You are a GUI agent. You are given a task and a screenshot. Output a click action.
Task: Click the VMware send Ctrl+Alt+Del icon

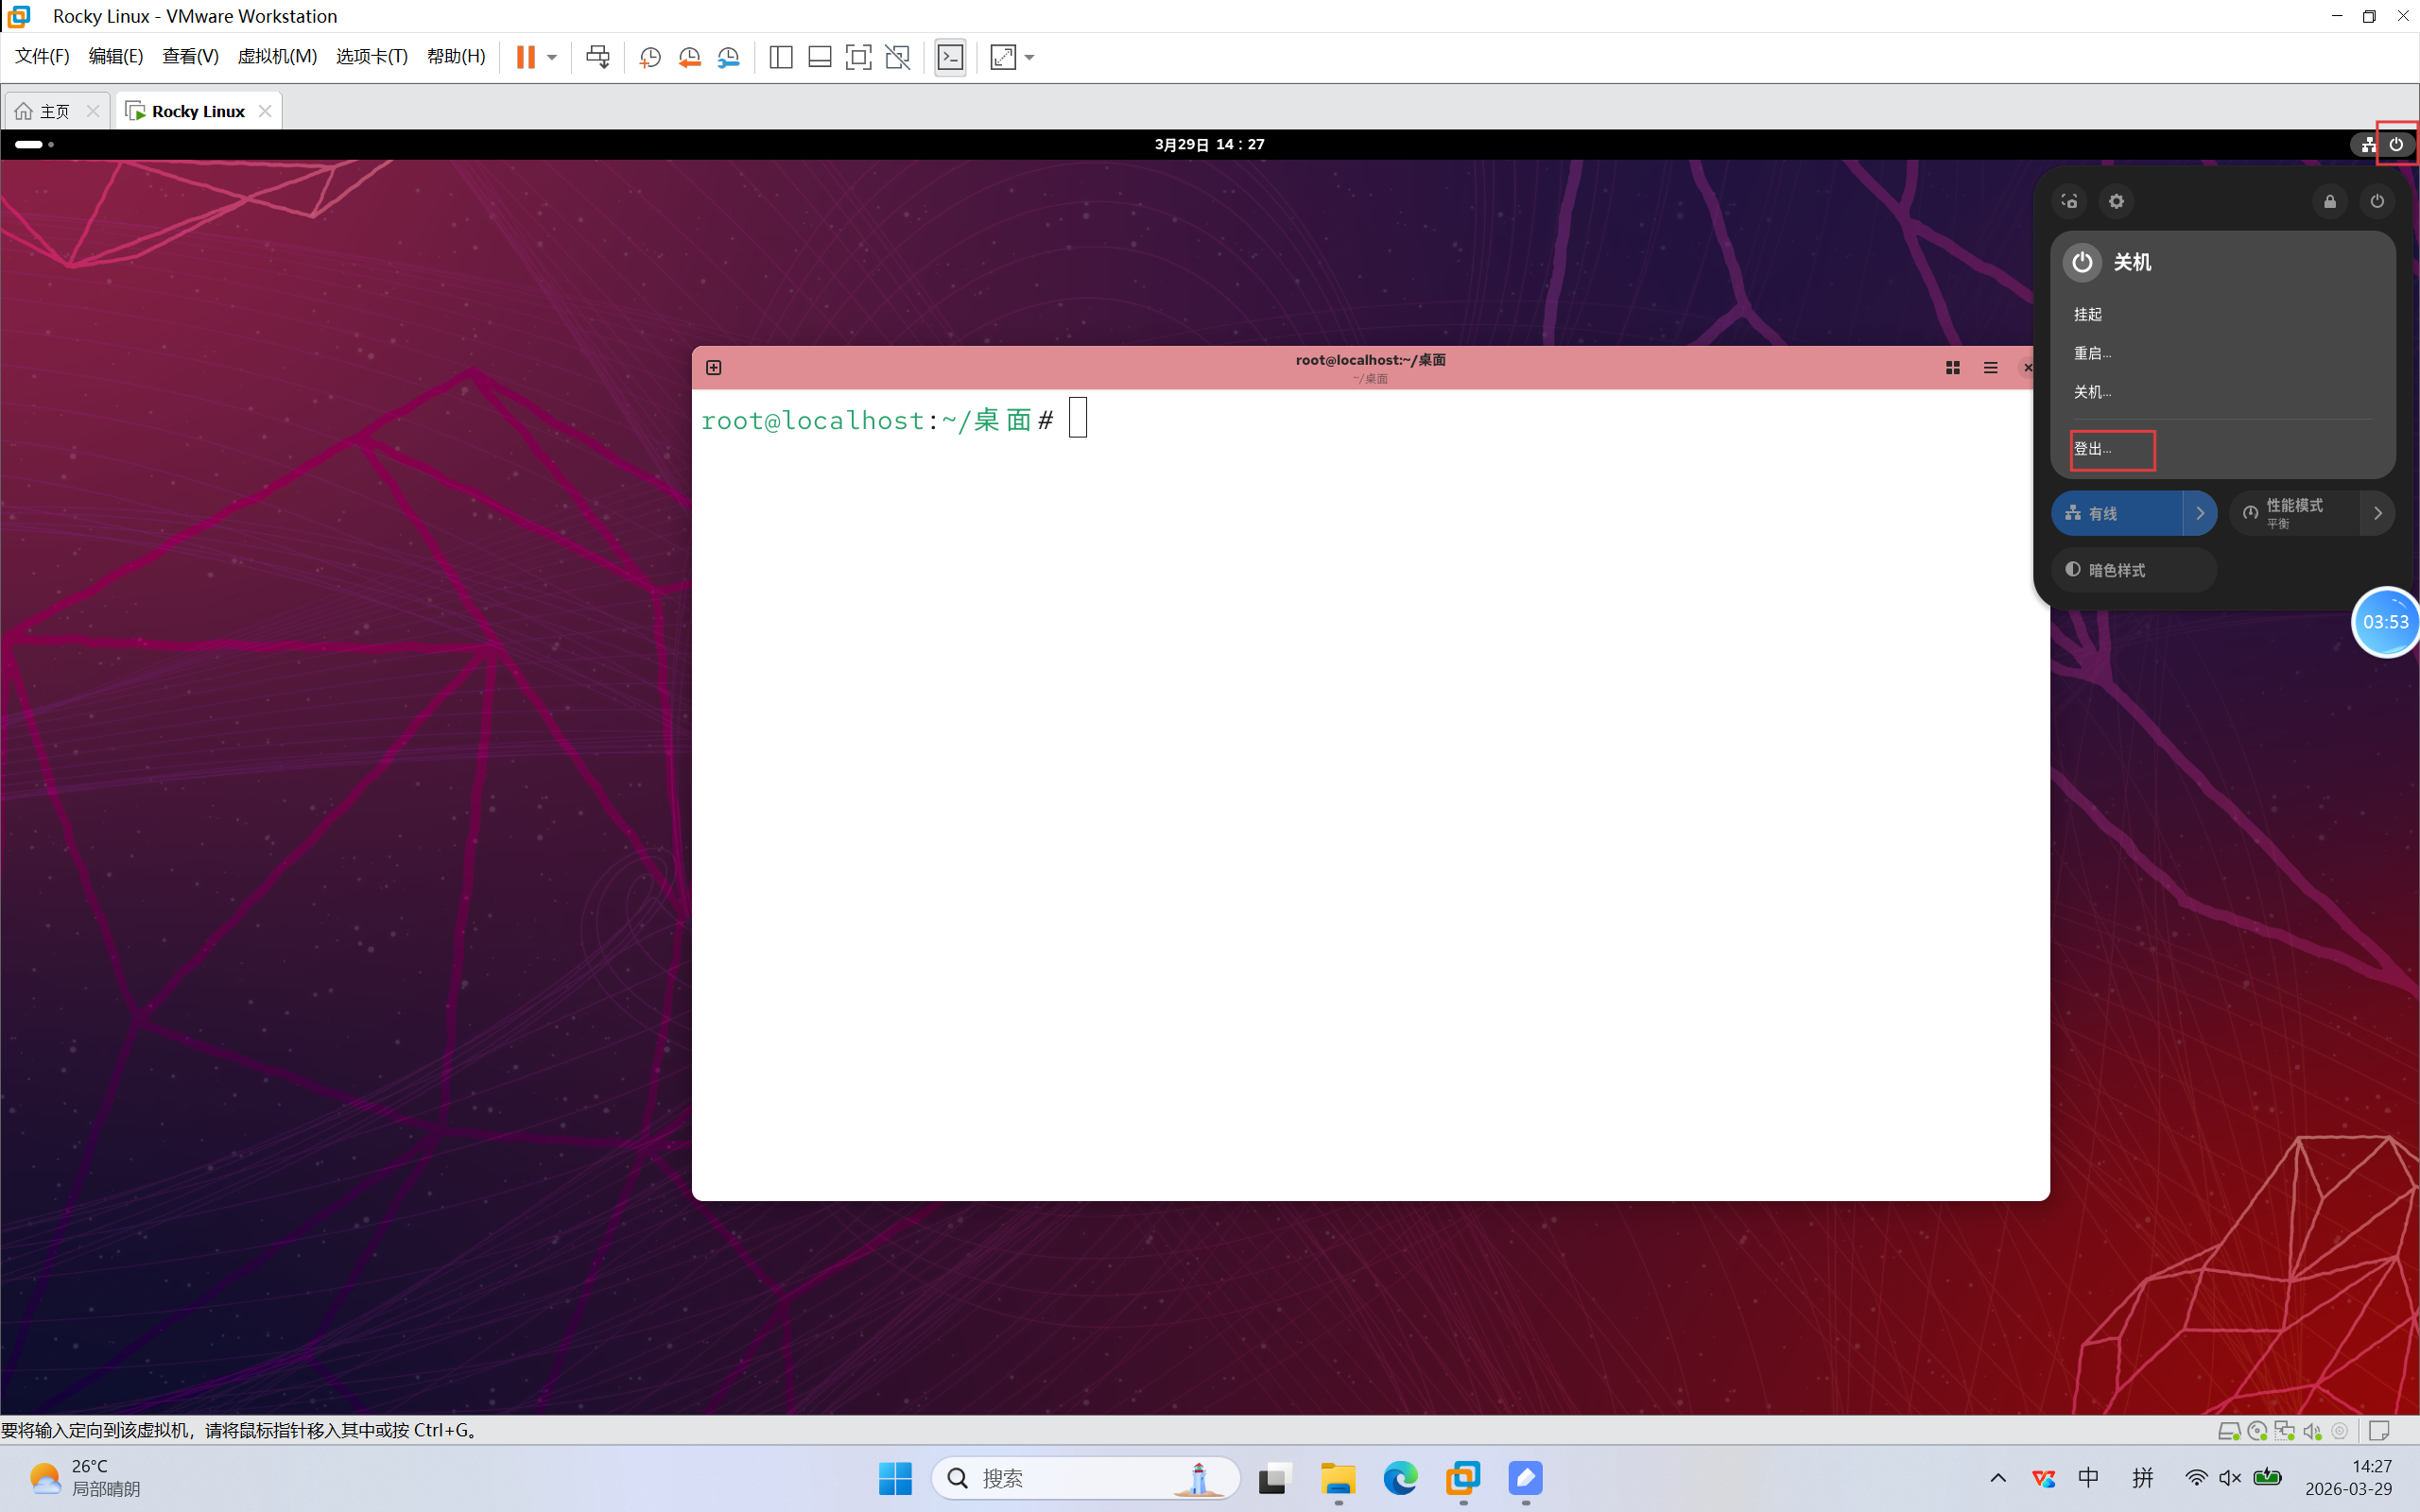point(597,57)
